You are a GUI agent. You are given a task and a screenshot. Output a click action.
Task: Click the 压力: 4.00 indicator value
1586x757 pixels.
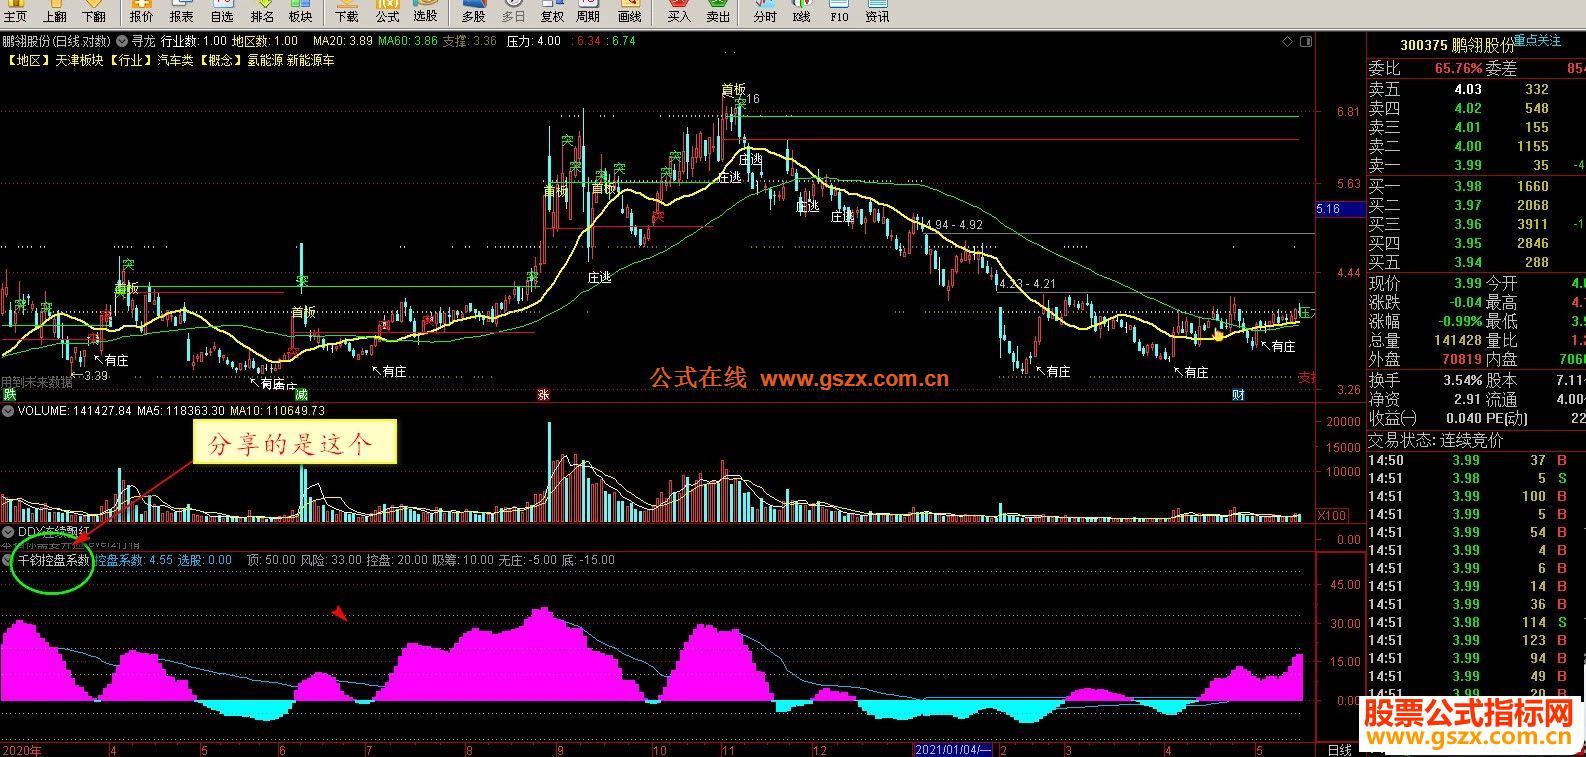click(x=534, y=42)
